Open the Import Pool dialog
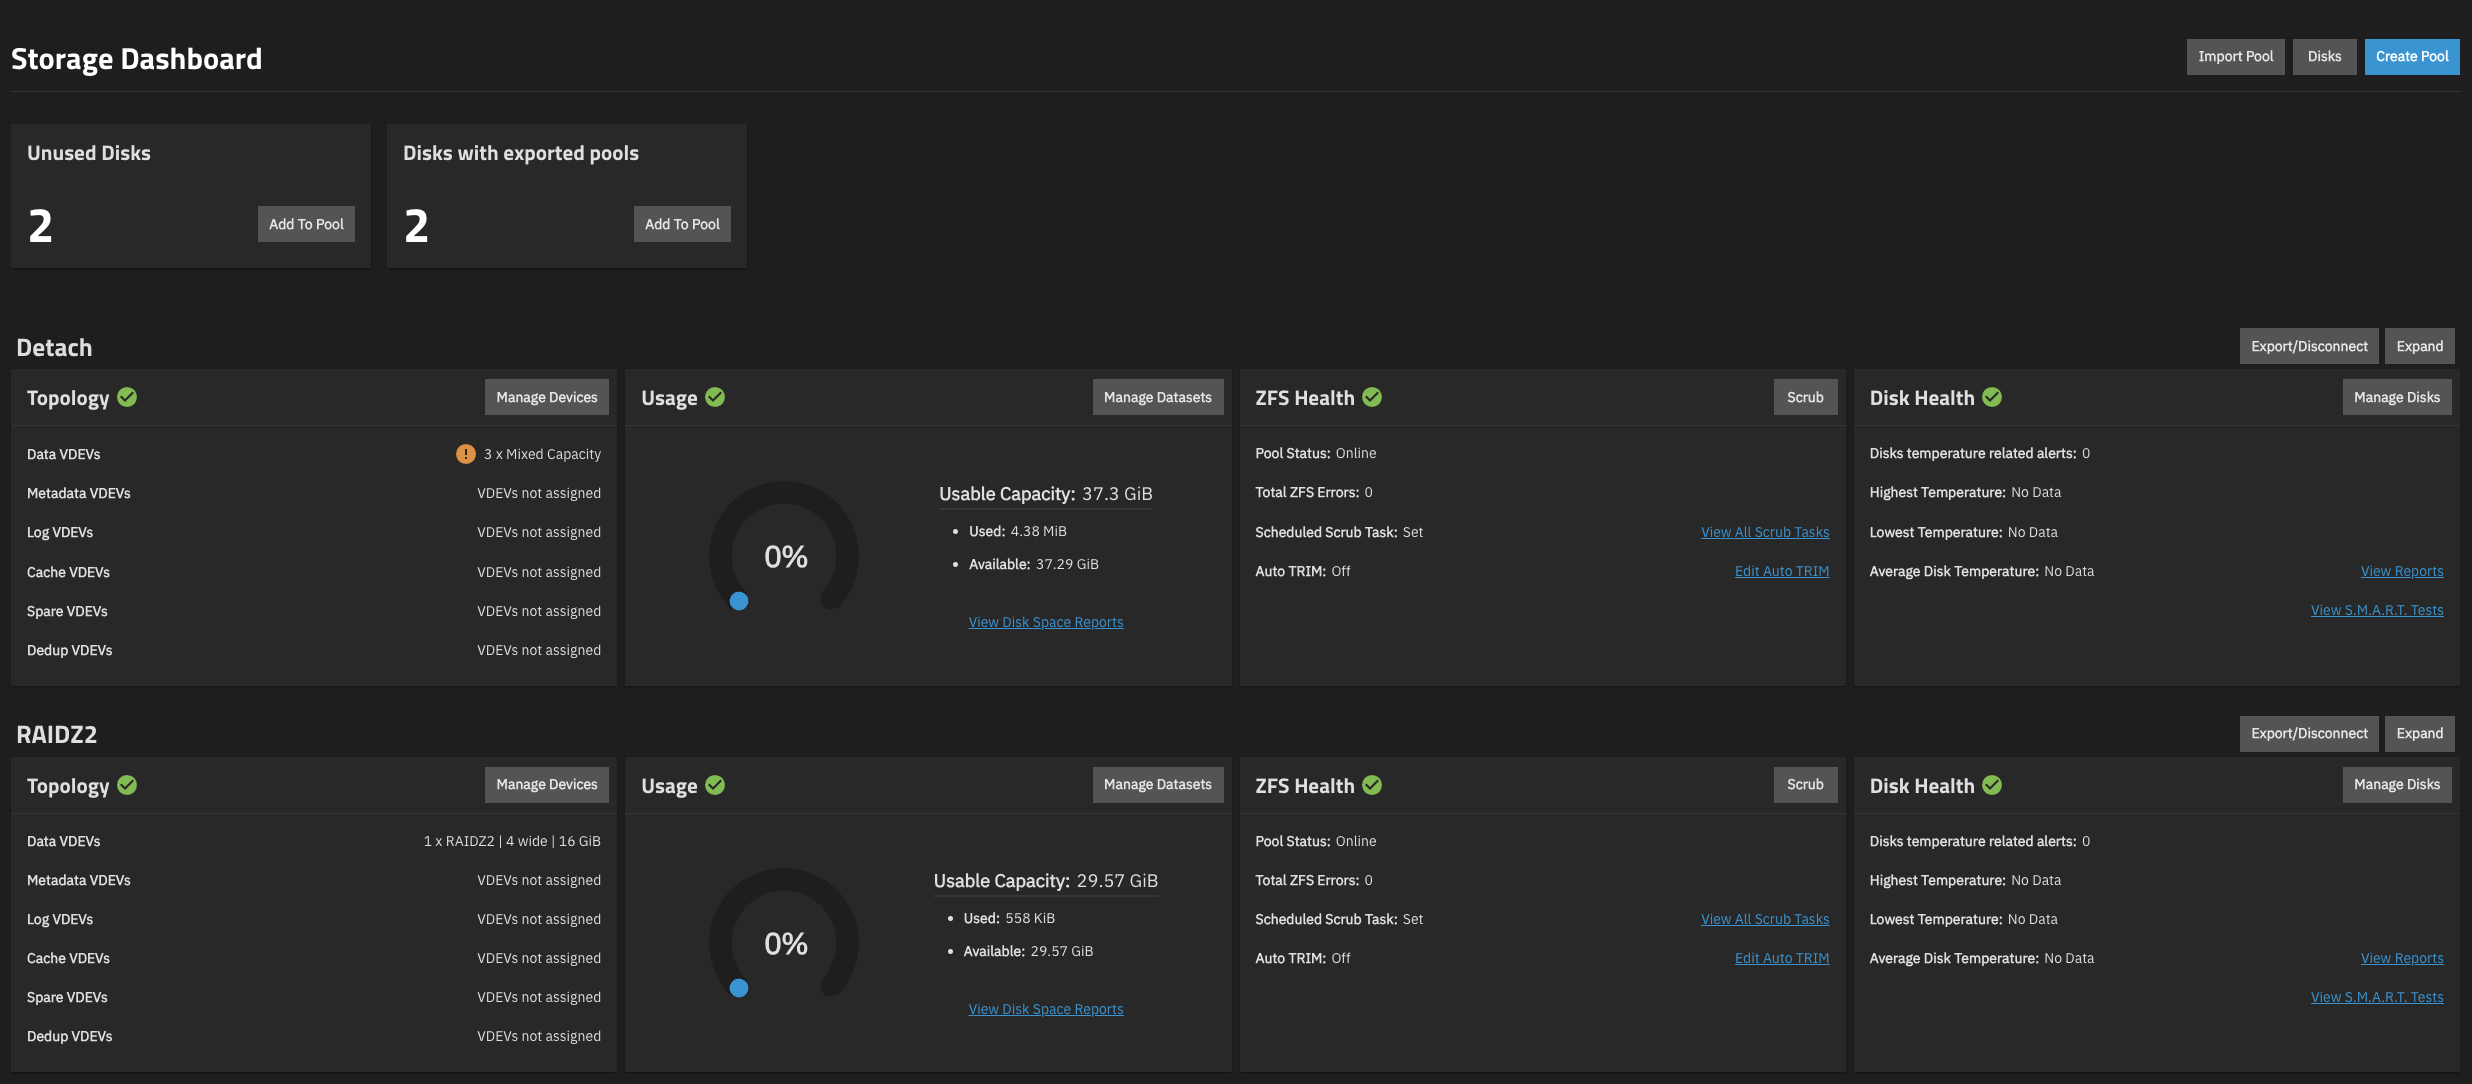The height and width of the screenshot is (1084, 2472). tap(2235, 57)
